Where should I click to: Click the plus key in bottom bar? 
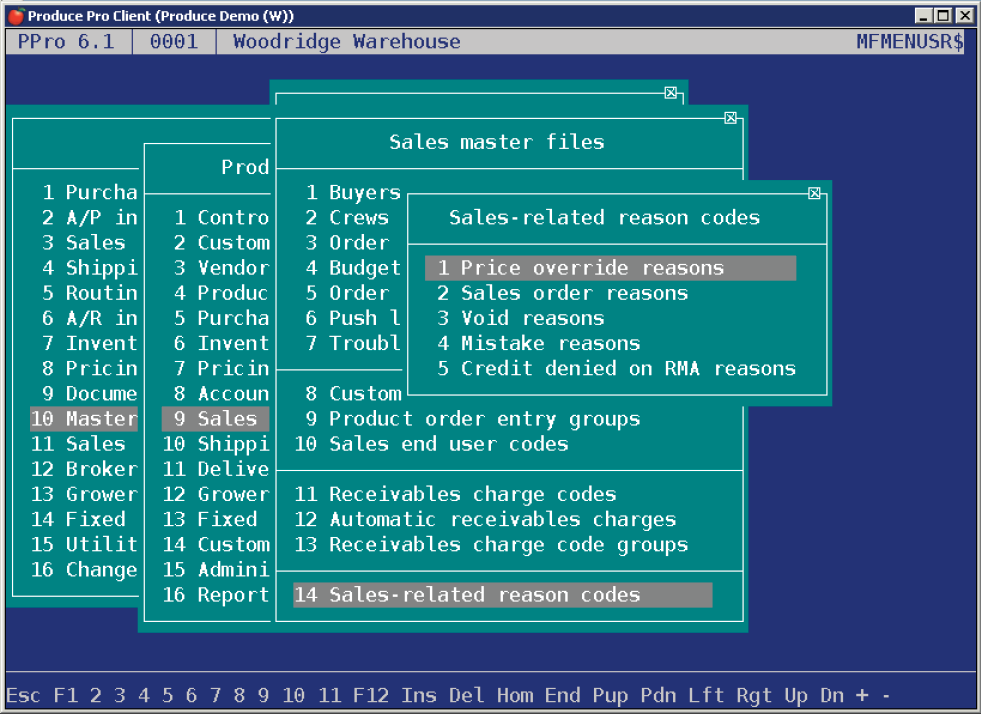coord(862,695)
